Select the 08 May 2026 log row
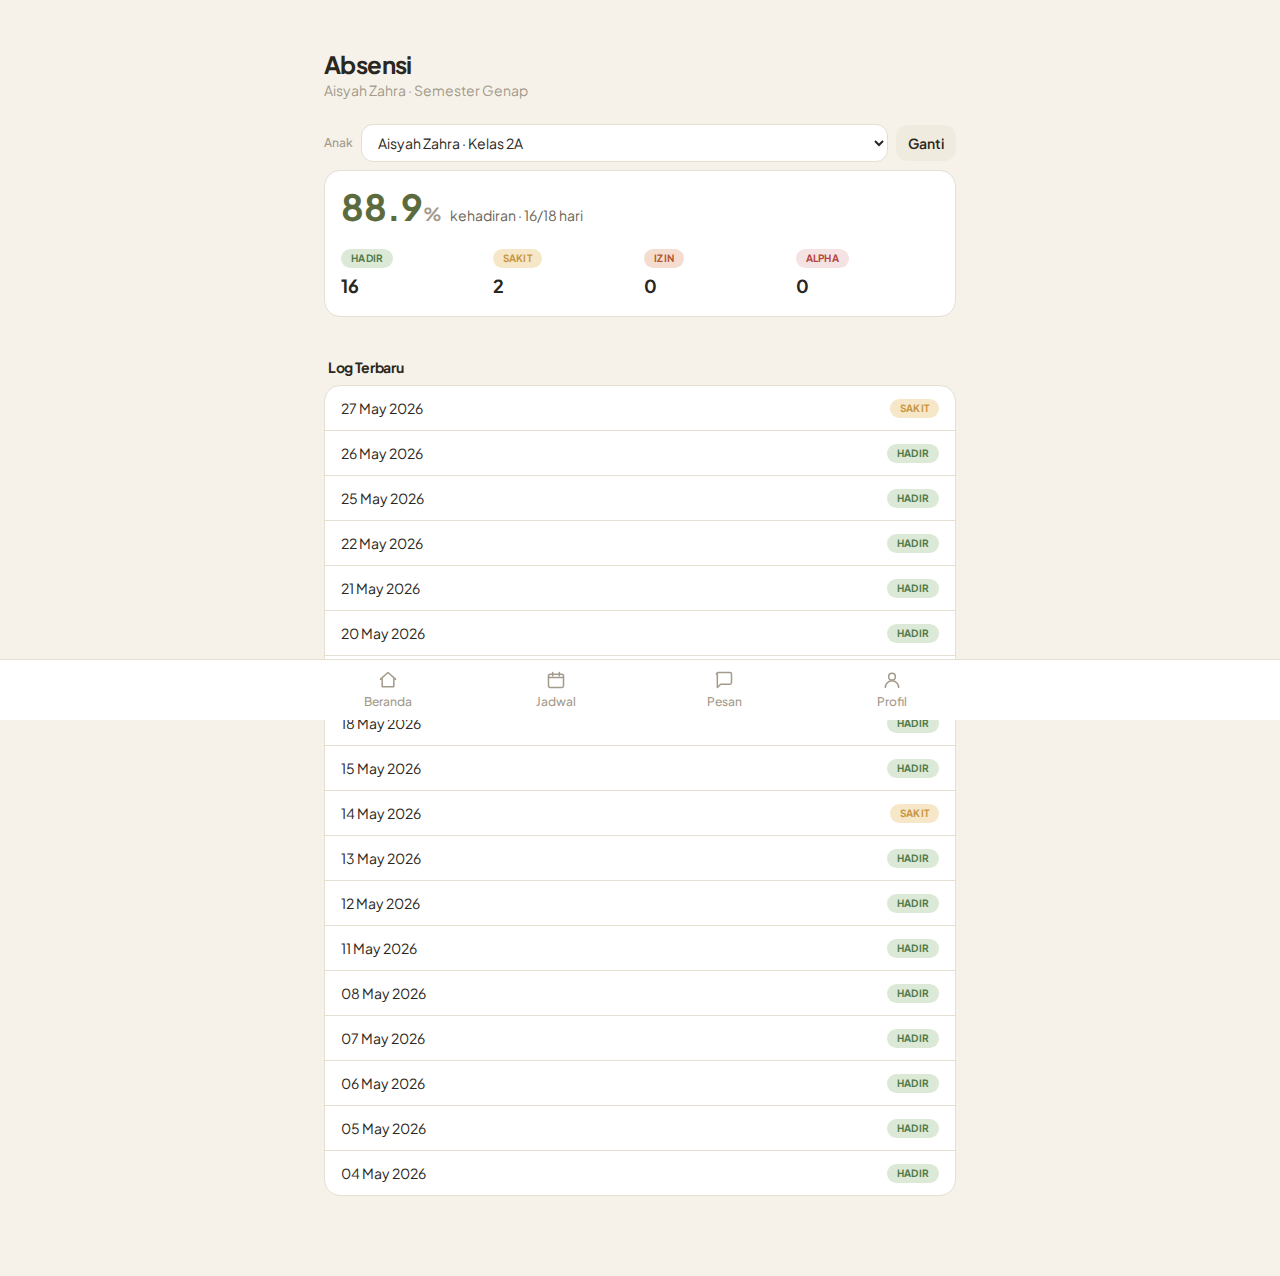Screen dimensions: 1280x1276 click(x=640, y=993)
